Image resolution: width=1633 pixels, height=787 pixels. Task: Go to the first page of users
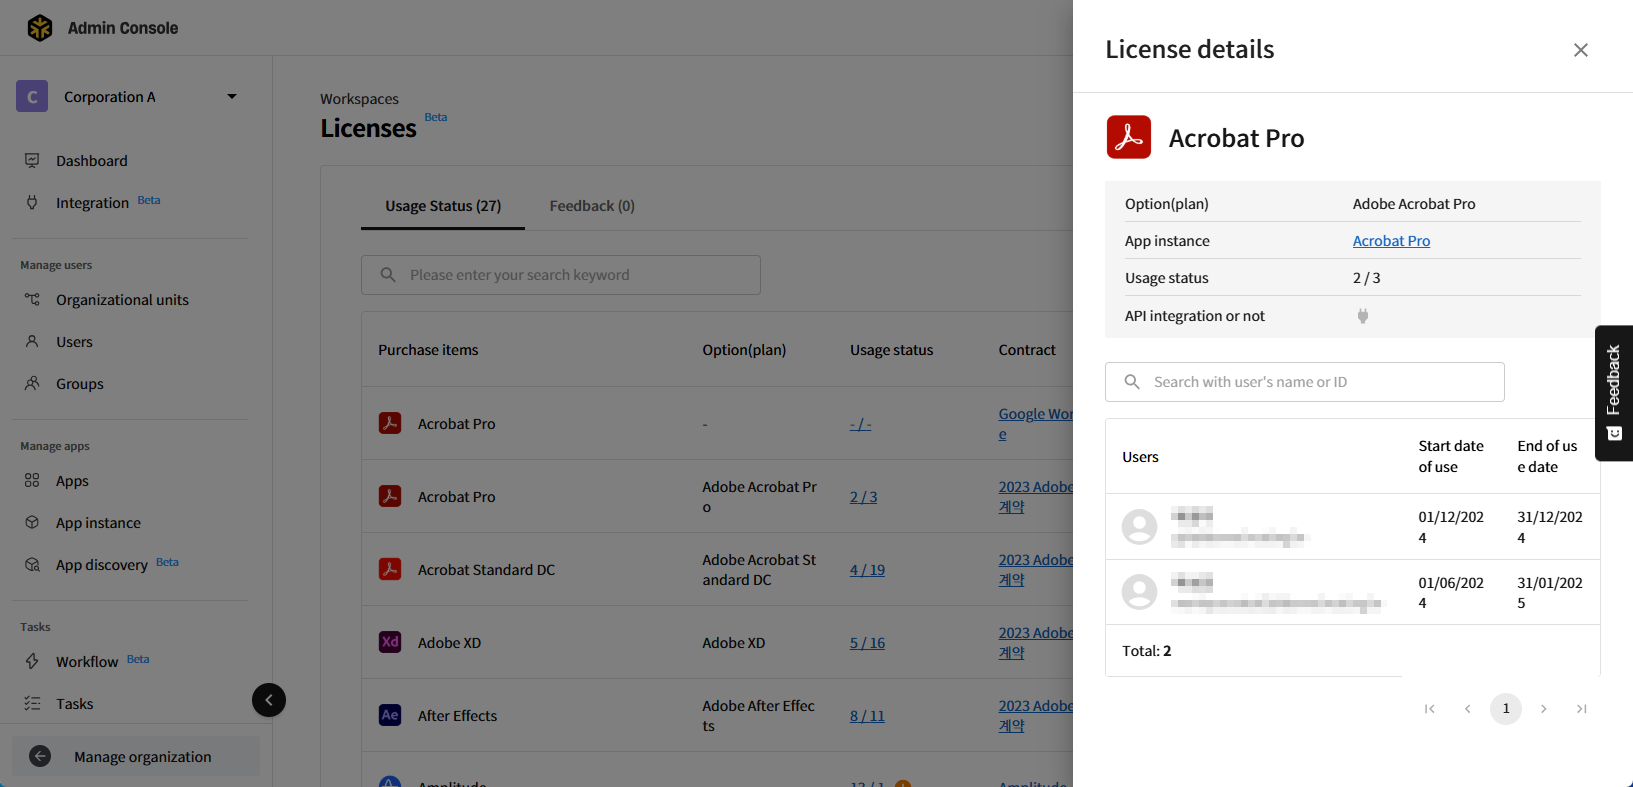(1430, 709)
